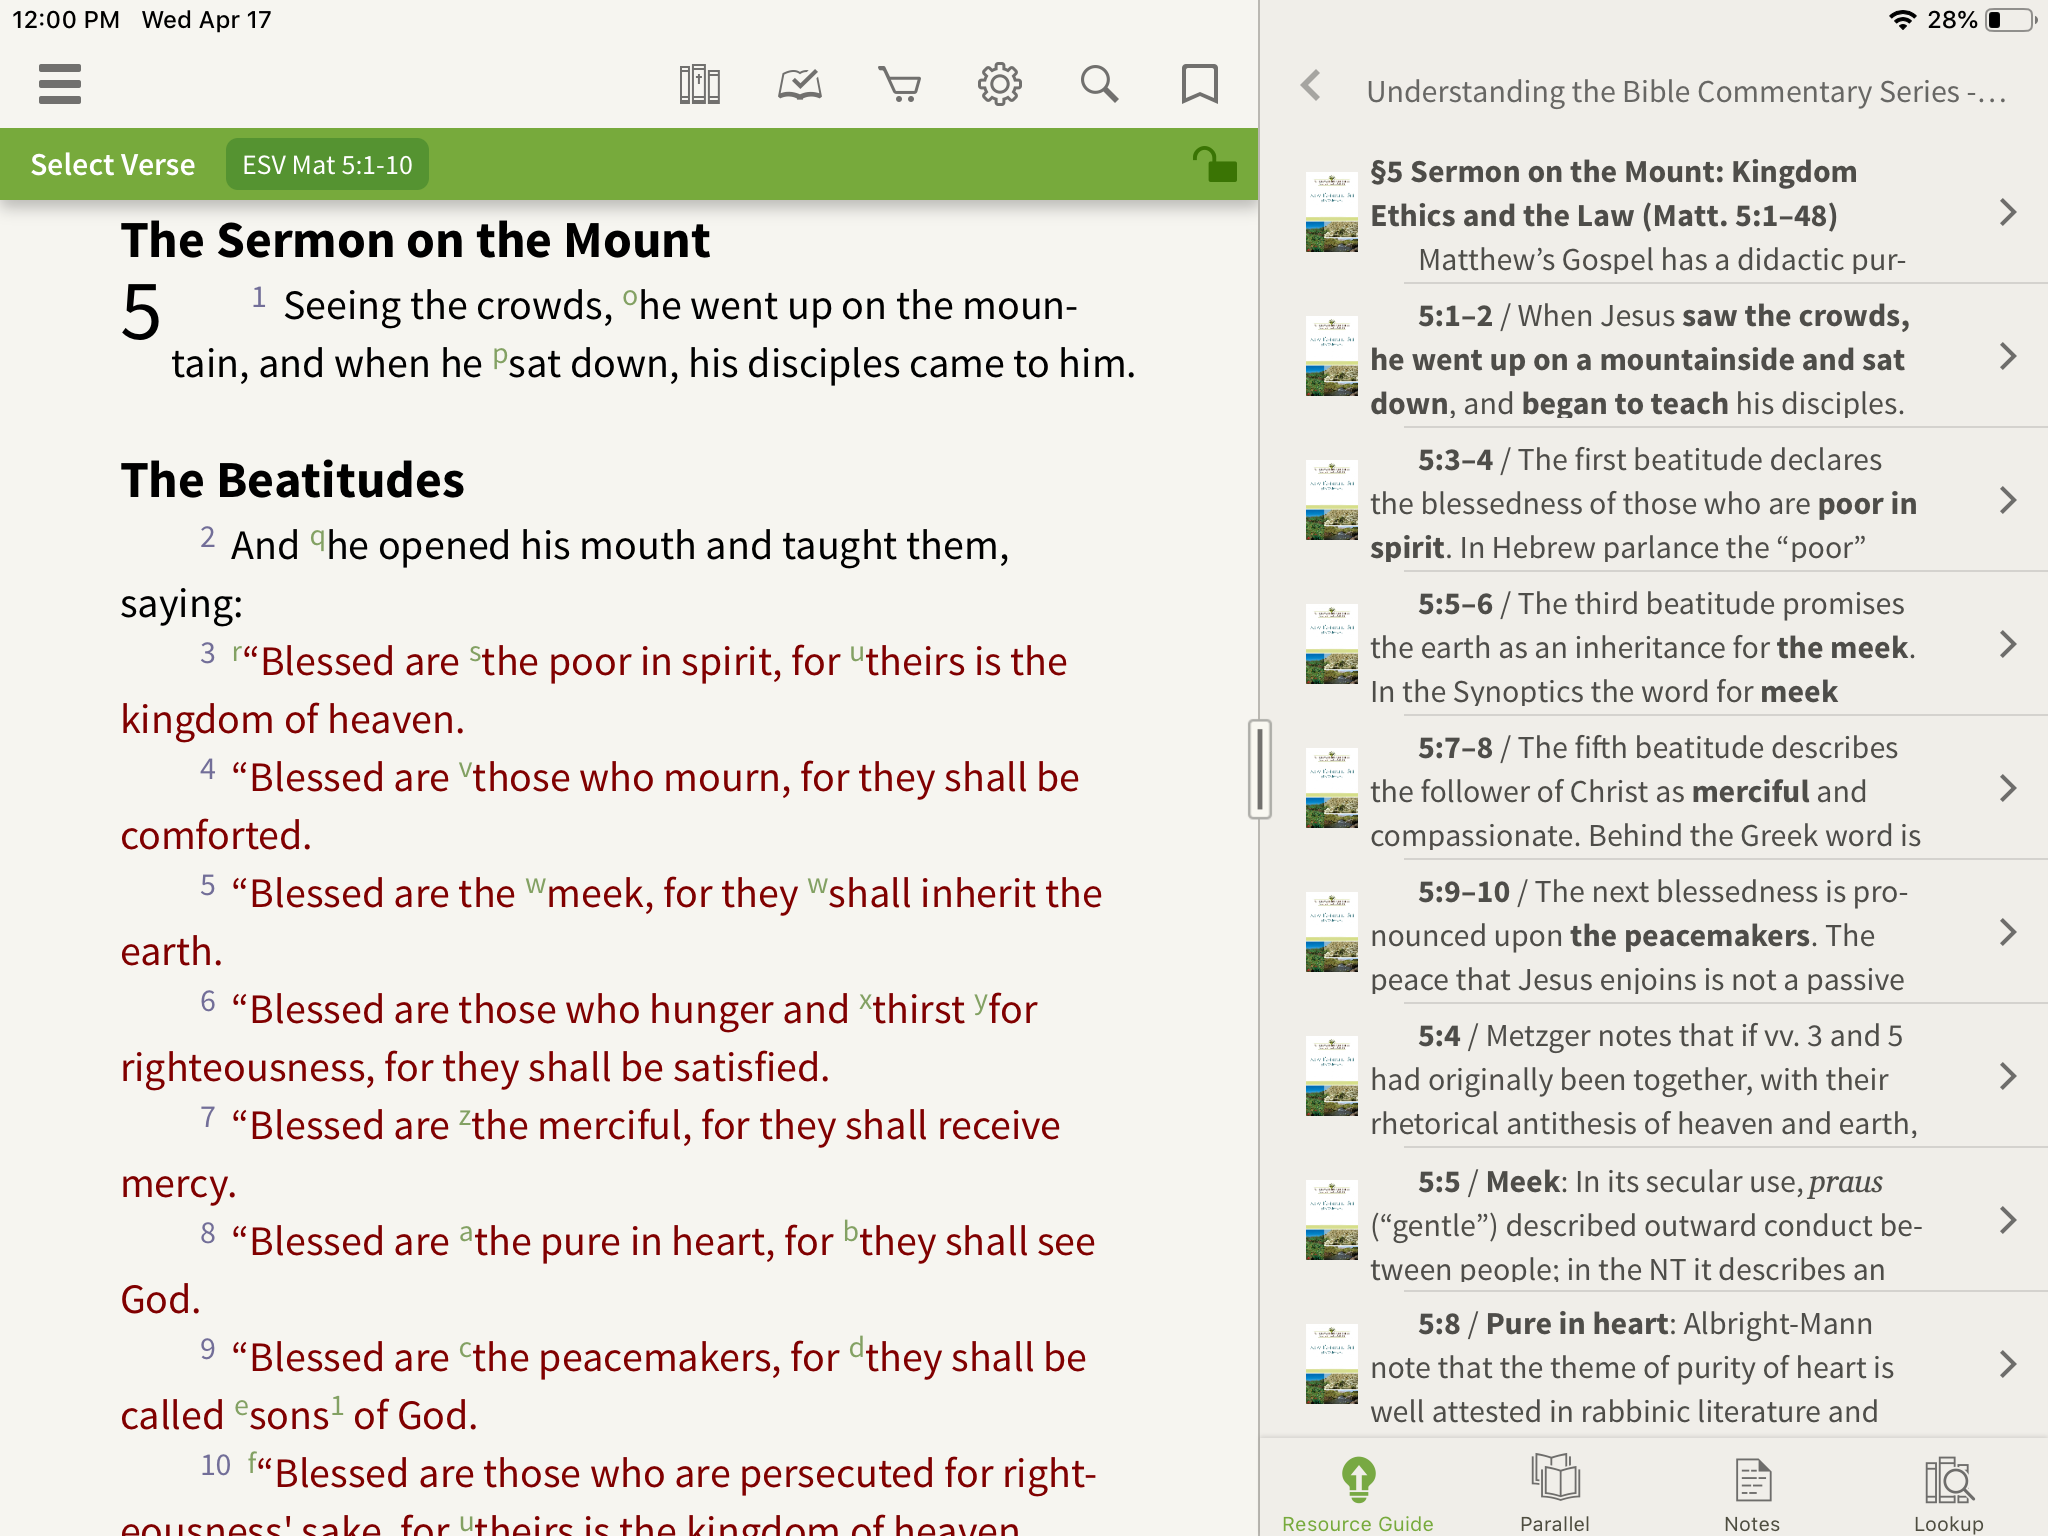Tap cross-reference v before 'those who mourn'
Screen dimensions: 2048x1536
point(465,770)
